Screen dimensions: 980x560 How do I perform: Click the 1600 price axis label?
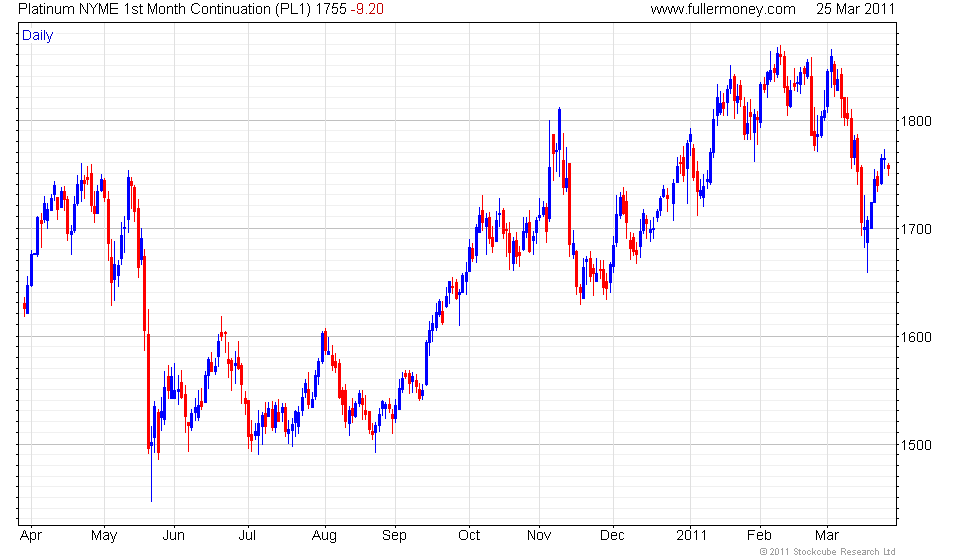pyautogui.click(x=916, y=338)
